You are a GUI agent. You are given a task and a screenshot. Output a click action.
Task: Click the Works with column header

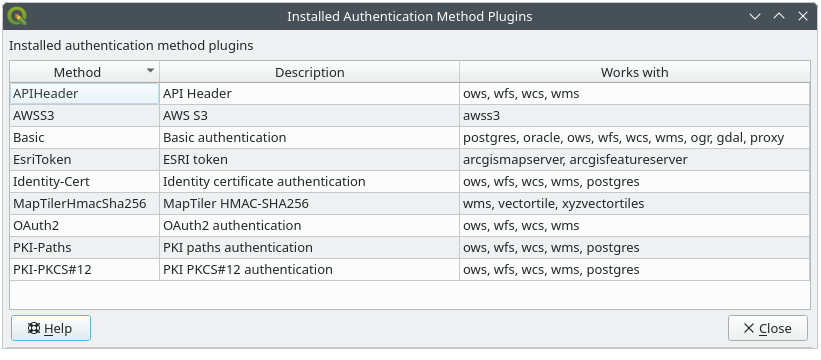click(635, 72)
